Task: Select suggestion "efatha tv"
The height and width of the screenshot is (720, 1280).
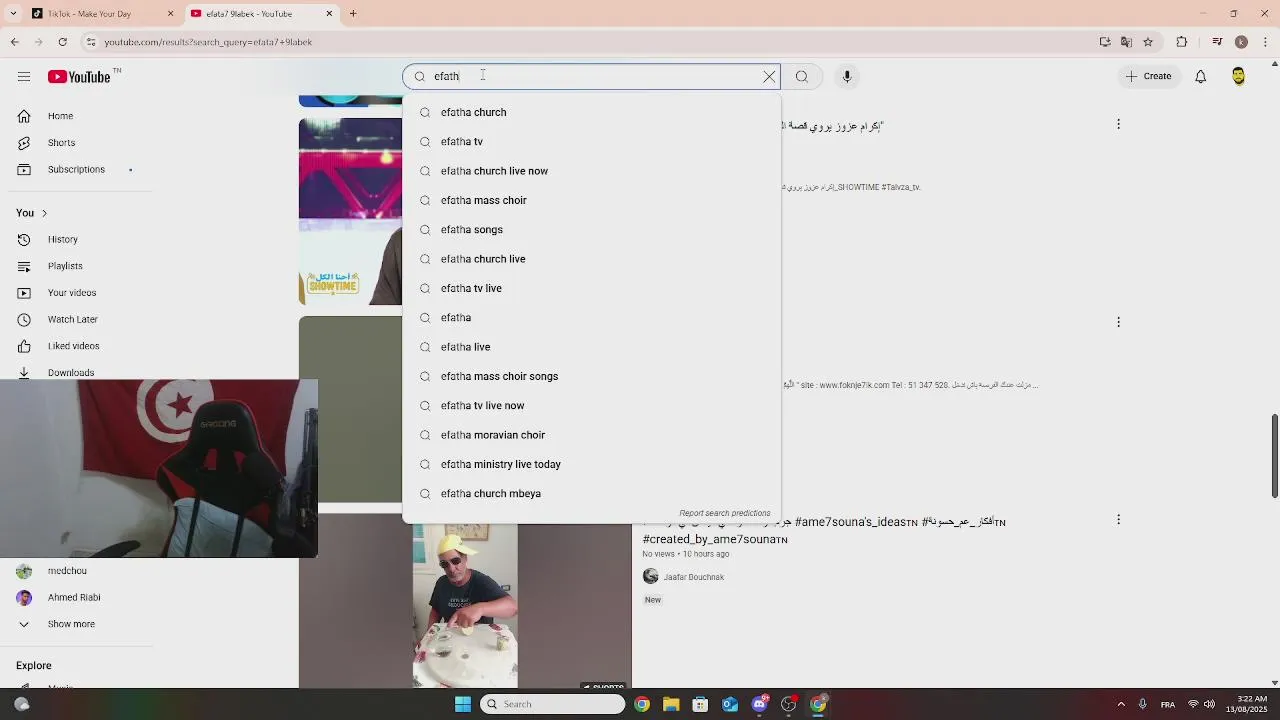Action: coord(591,141)
